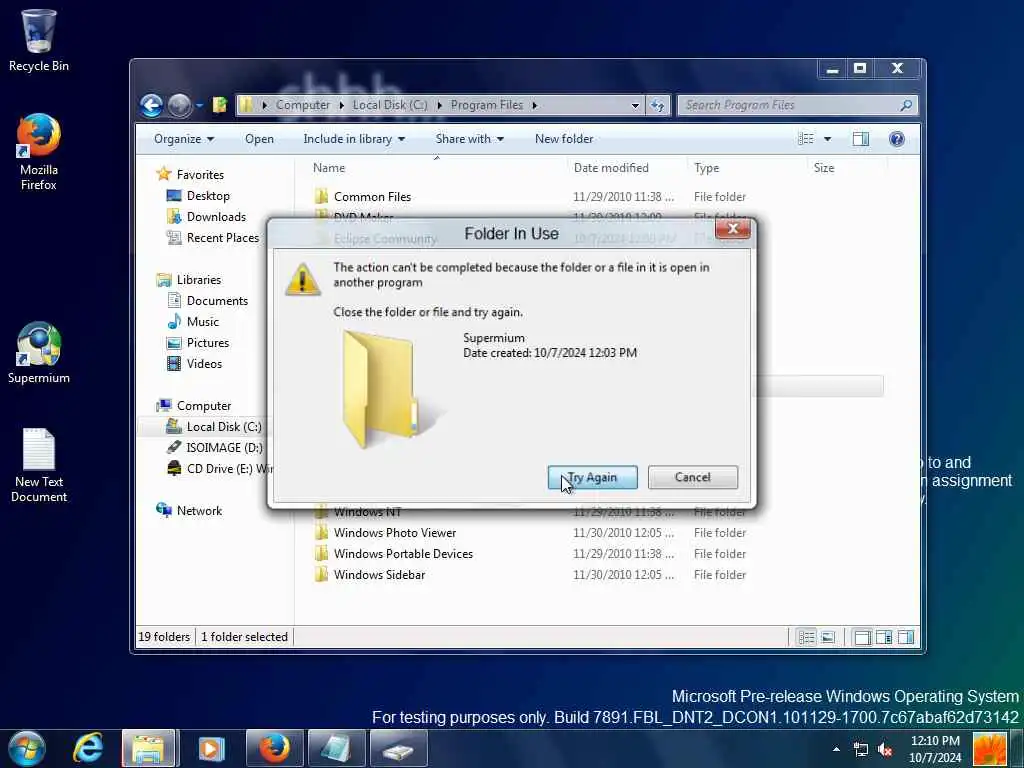Show hidden system tray icons arrow
1024x768 pixels.
click(x=836, y=748)
